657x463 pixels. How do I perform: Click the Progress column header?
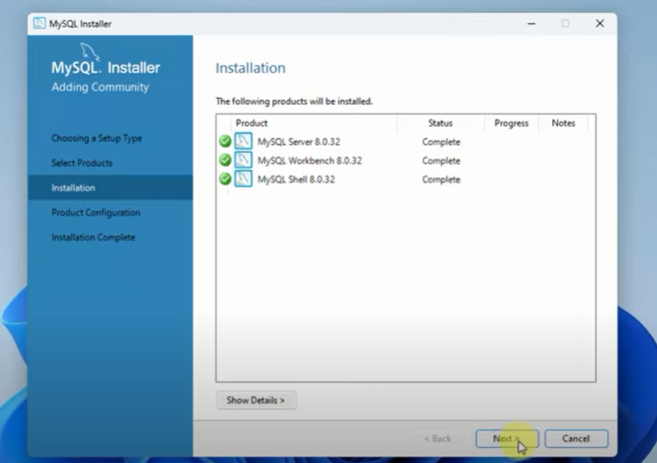point(511,123)
